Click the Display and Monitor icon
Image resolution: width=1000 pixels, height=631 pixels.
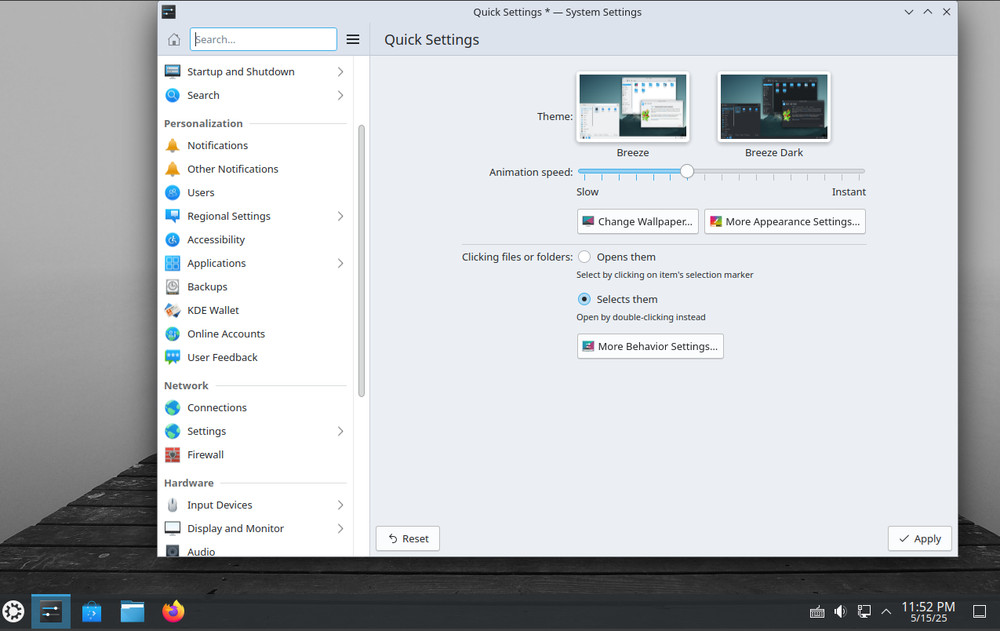tap(172, 528)
